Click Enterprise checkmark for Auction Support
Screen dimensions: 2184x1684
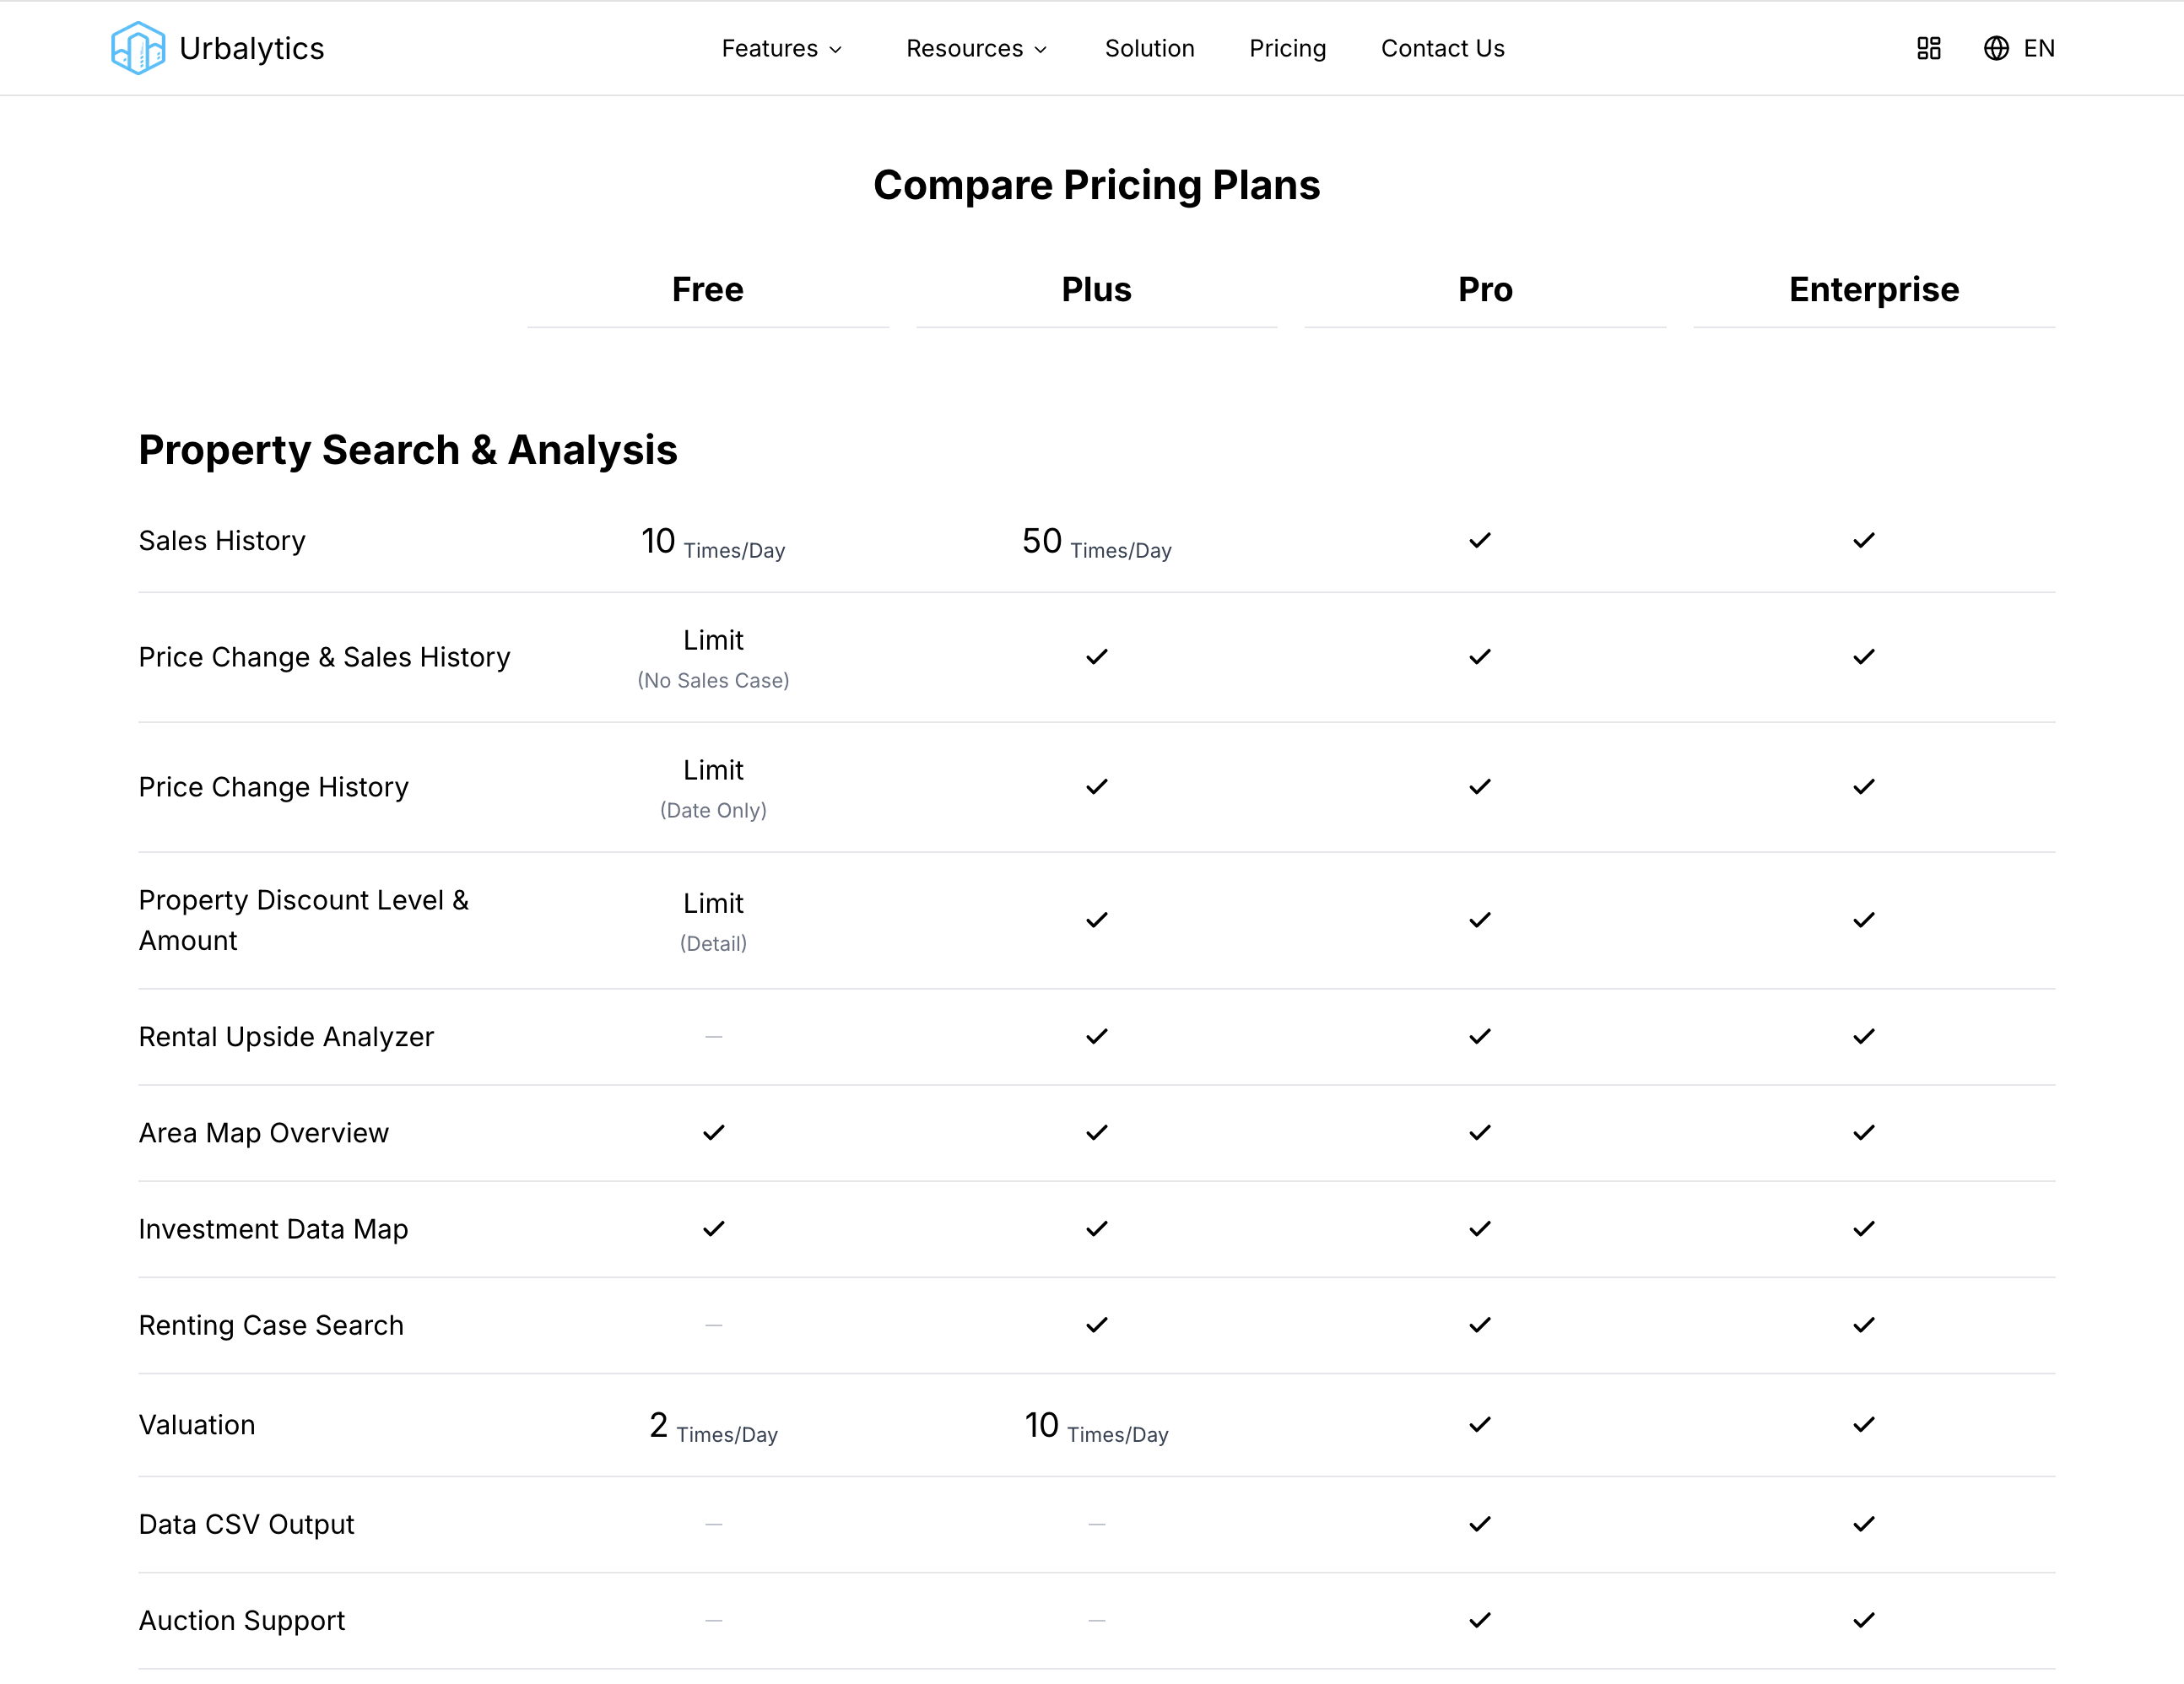[1863, 1620]
